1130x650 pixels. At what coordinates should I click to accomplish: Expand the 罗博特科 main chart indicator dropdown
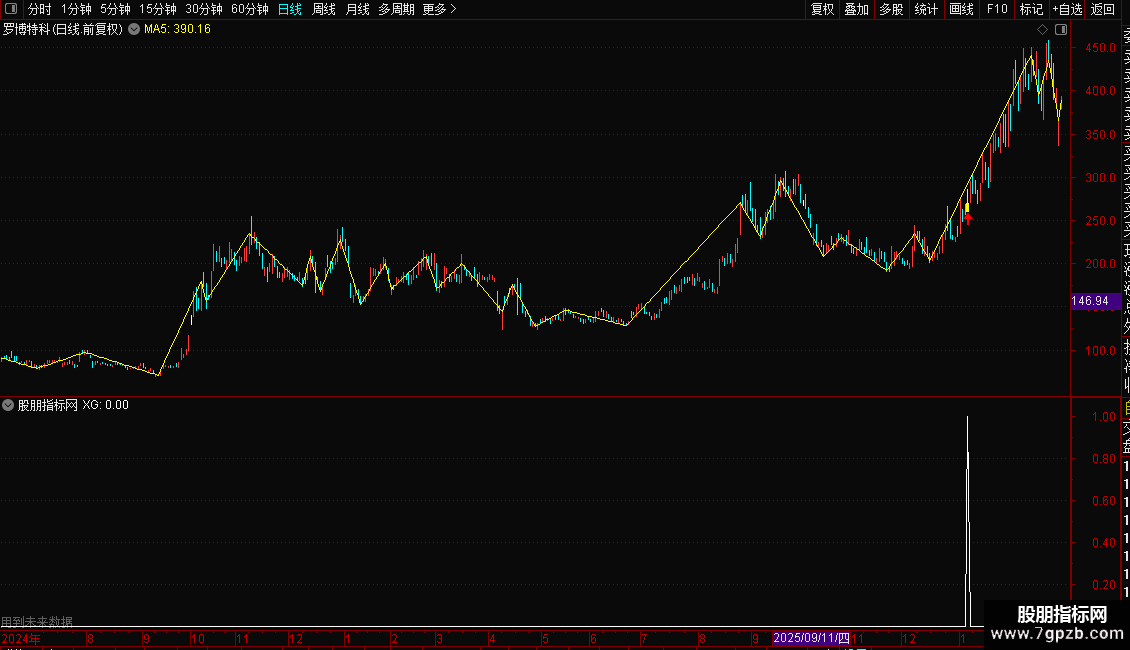(x=134, y=30)
